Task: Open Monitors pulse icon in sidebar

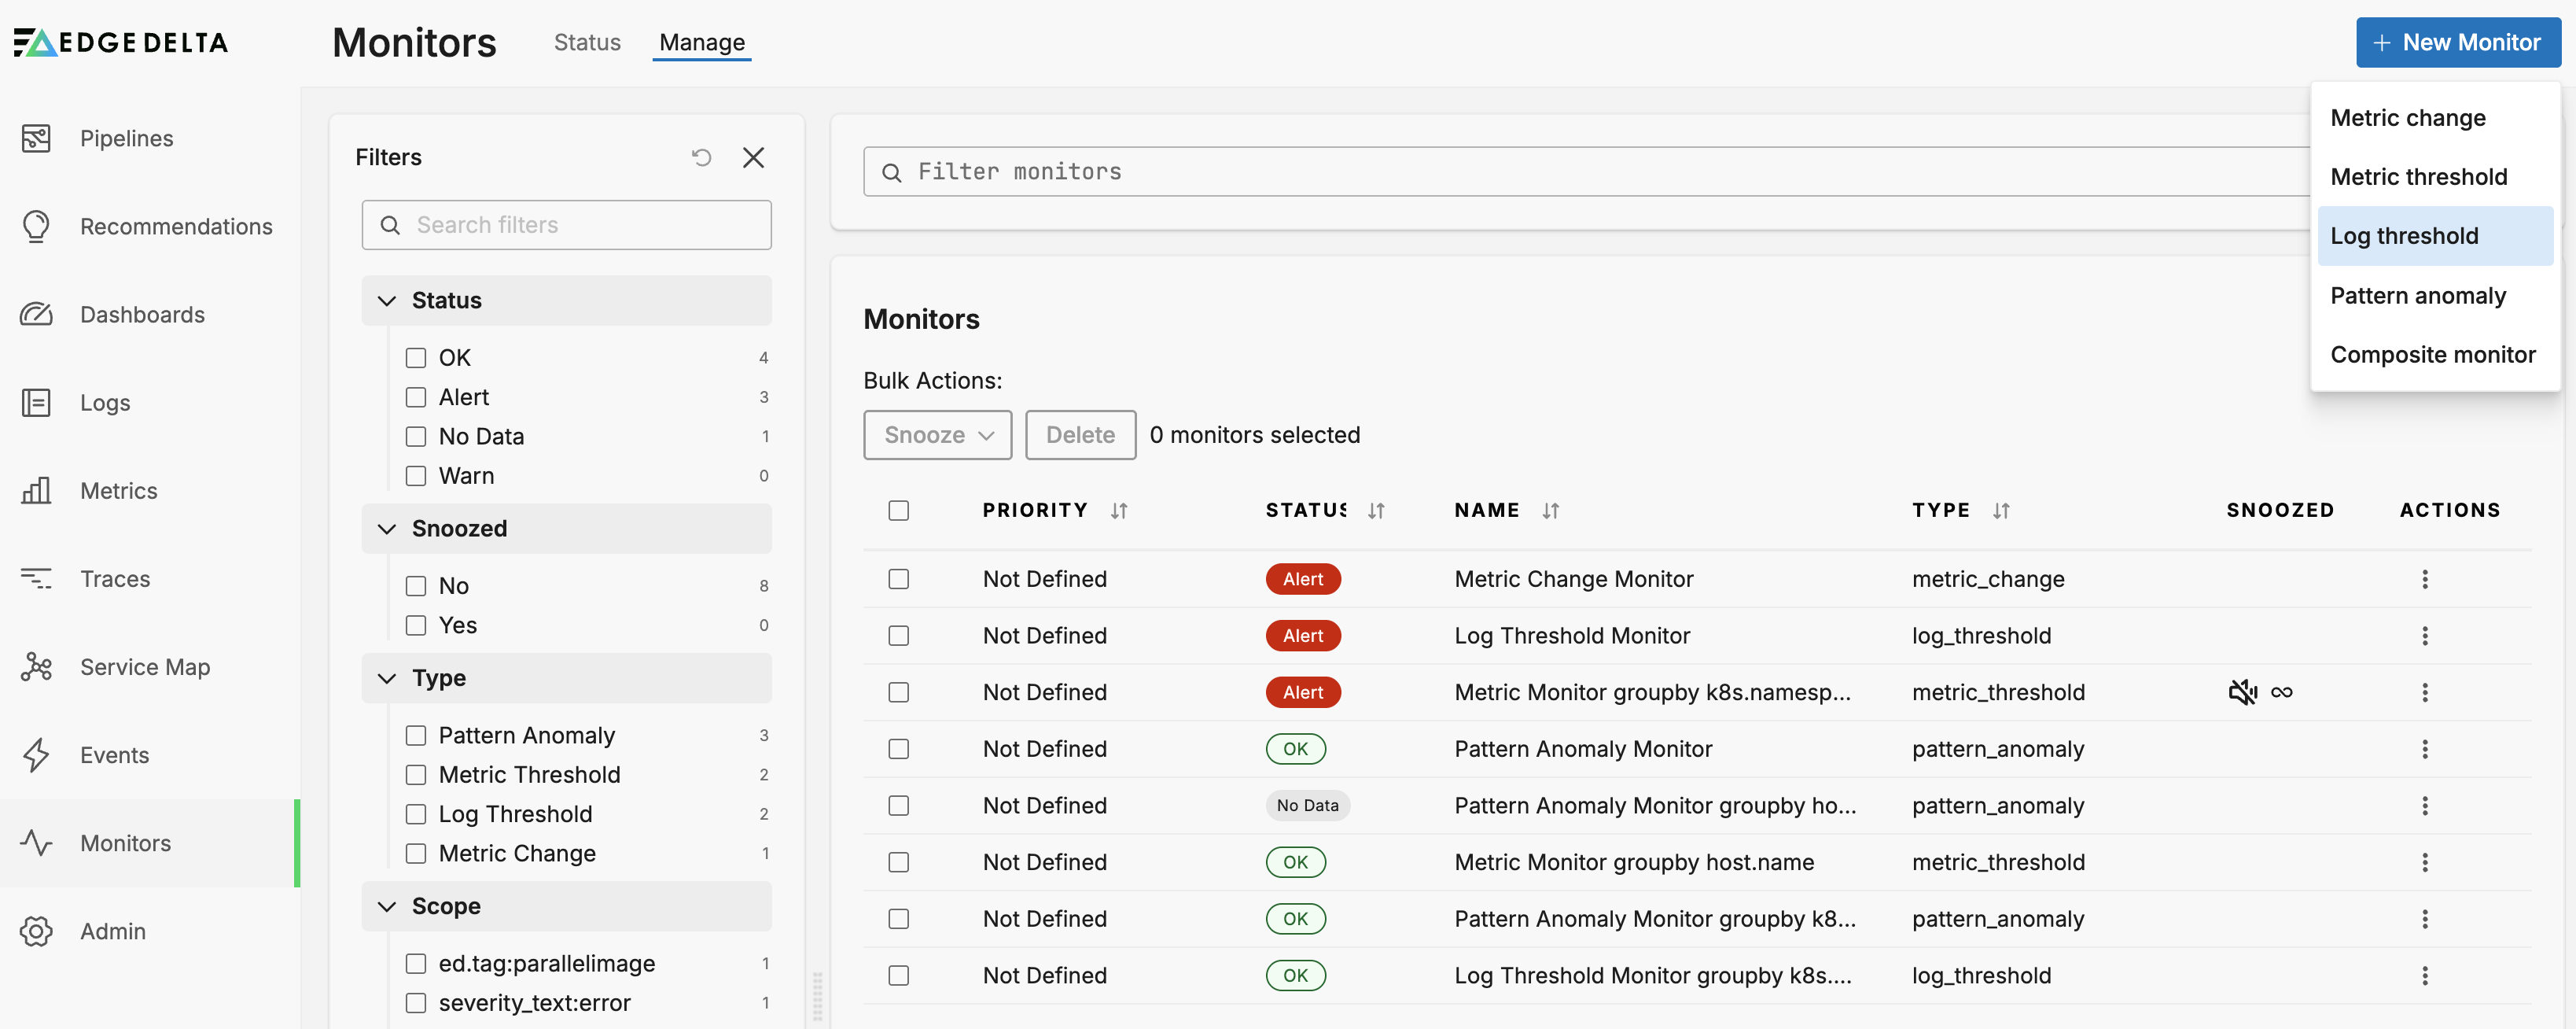Action: [x=36, y=842]
